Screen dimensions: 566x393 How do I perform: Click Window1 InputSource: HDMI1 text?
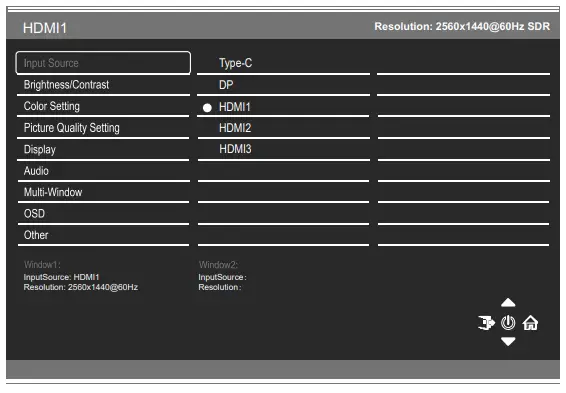click(61, 277)
